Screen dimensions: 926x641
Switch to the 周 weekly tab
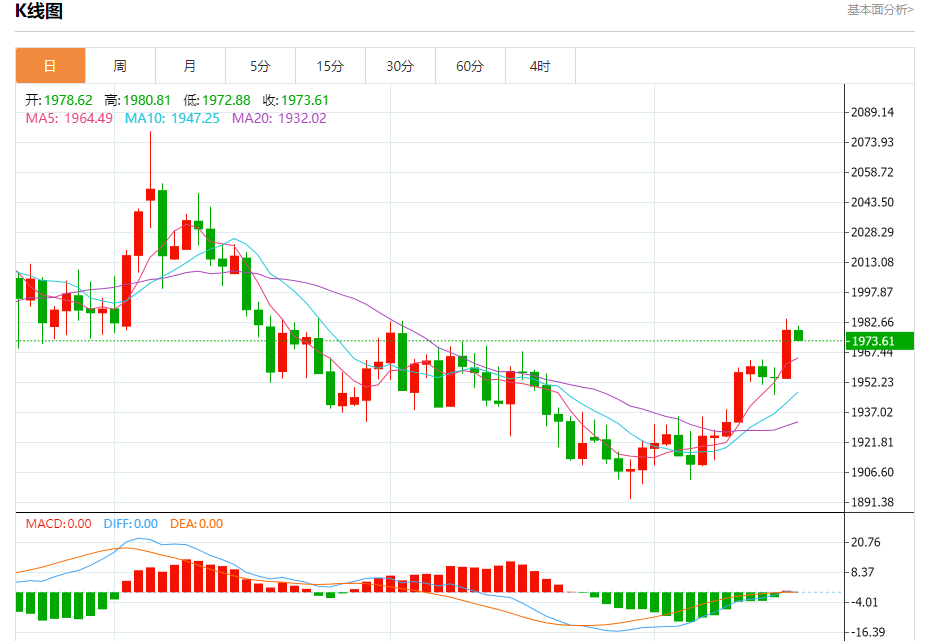120,66
